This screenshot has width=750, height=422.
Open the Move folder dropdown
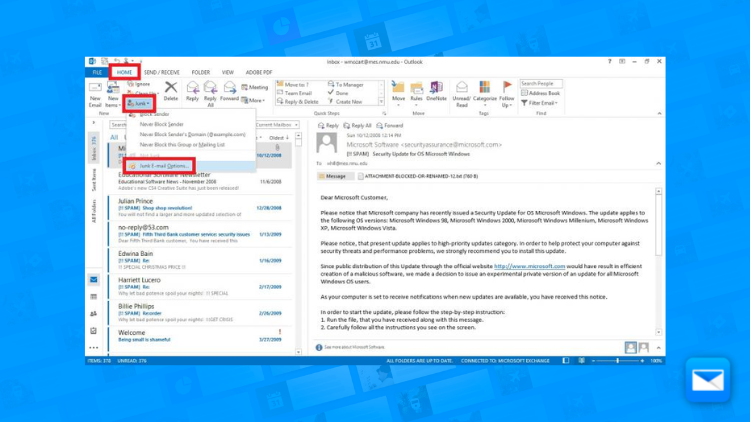coord(398,93)
